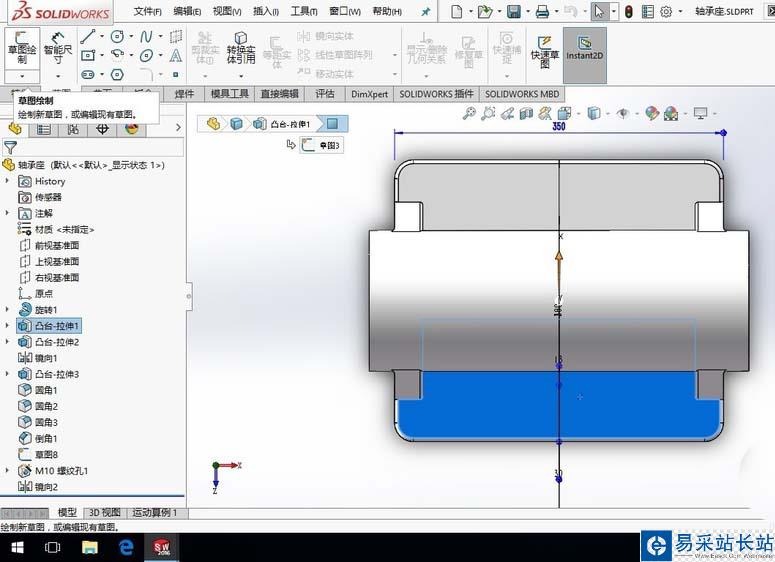Image resolution: width=775 pixels, height=562 pixels.
Task: Click Zoom to Fit in view toolbar
Action: [x=469, y=113]
